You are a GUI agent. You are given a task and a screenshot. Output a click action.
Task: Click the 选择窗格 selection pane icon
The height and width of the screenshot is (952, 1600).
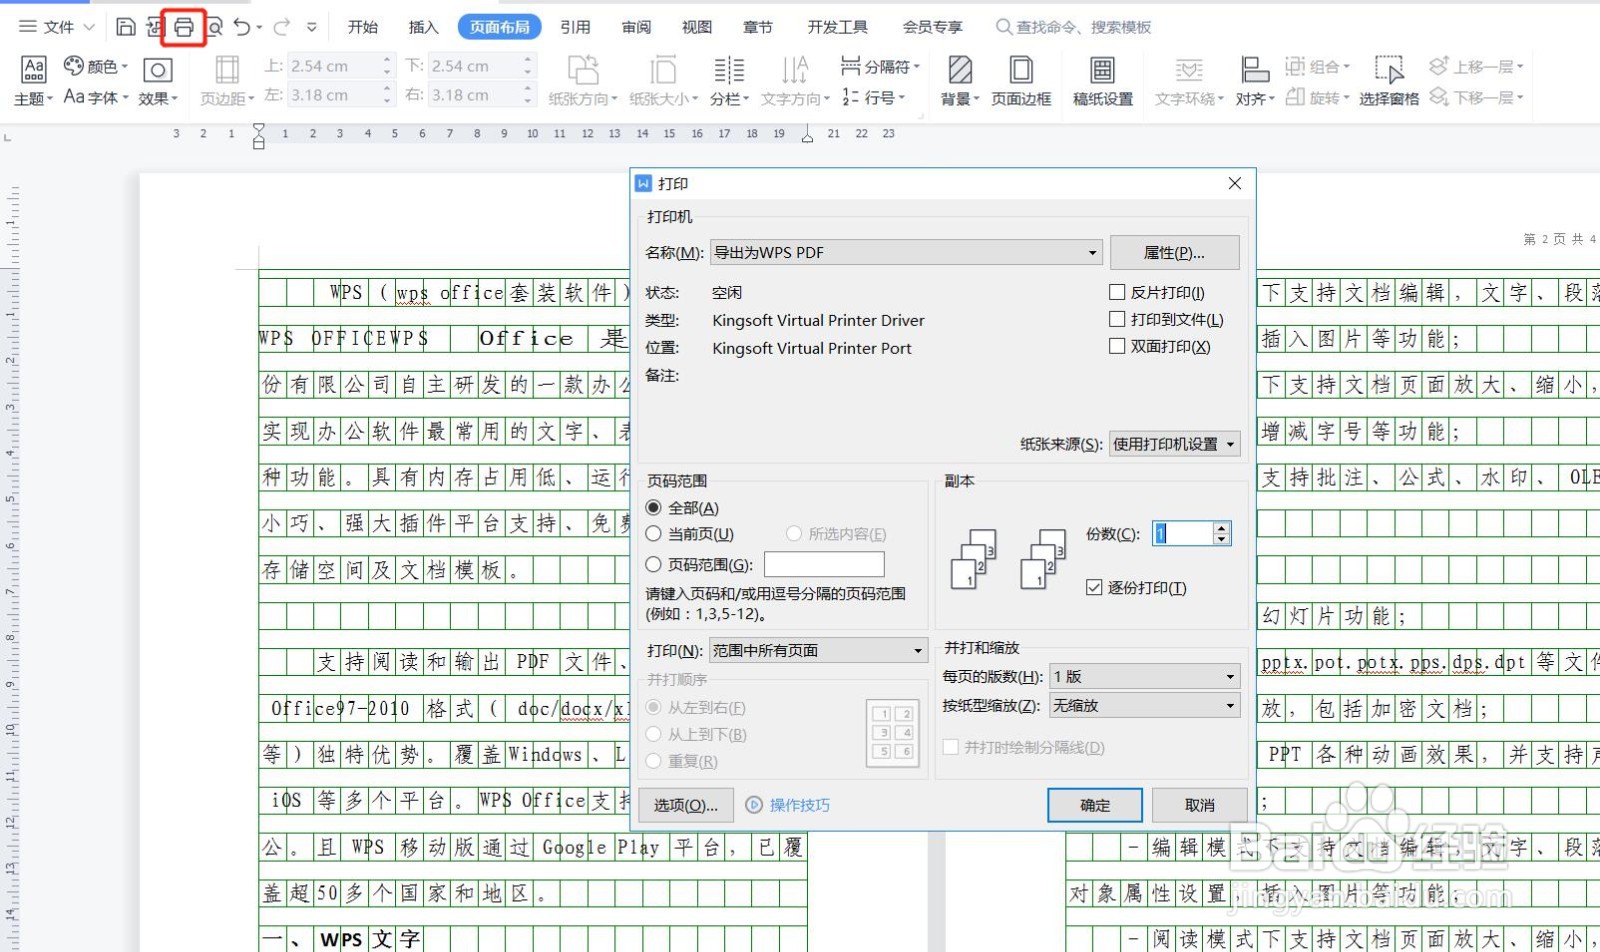1390,80
